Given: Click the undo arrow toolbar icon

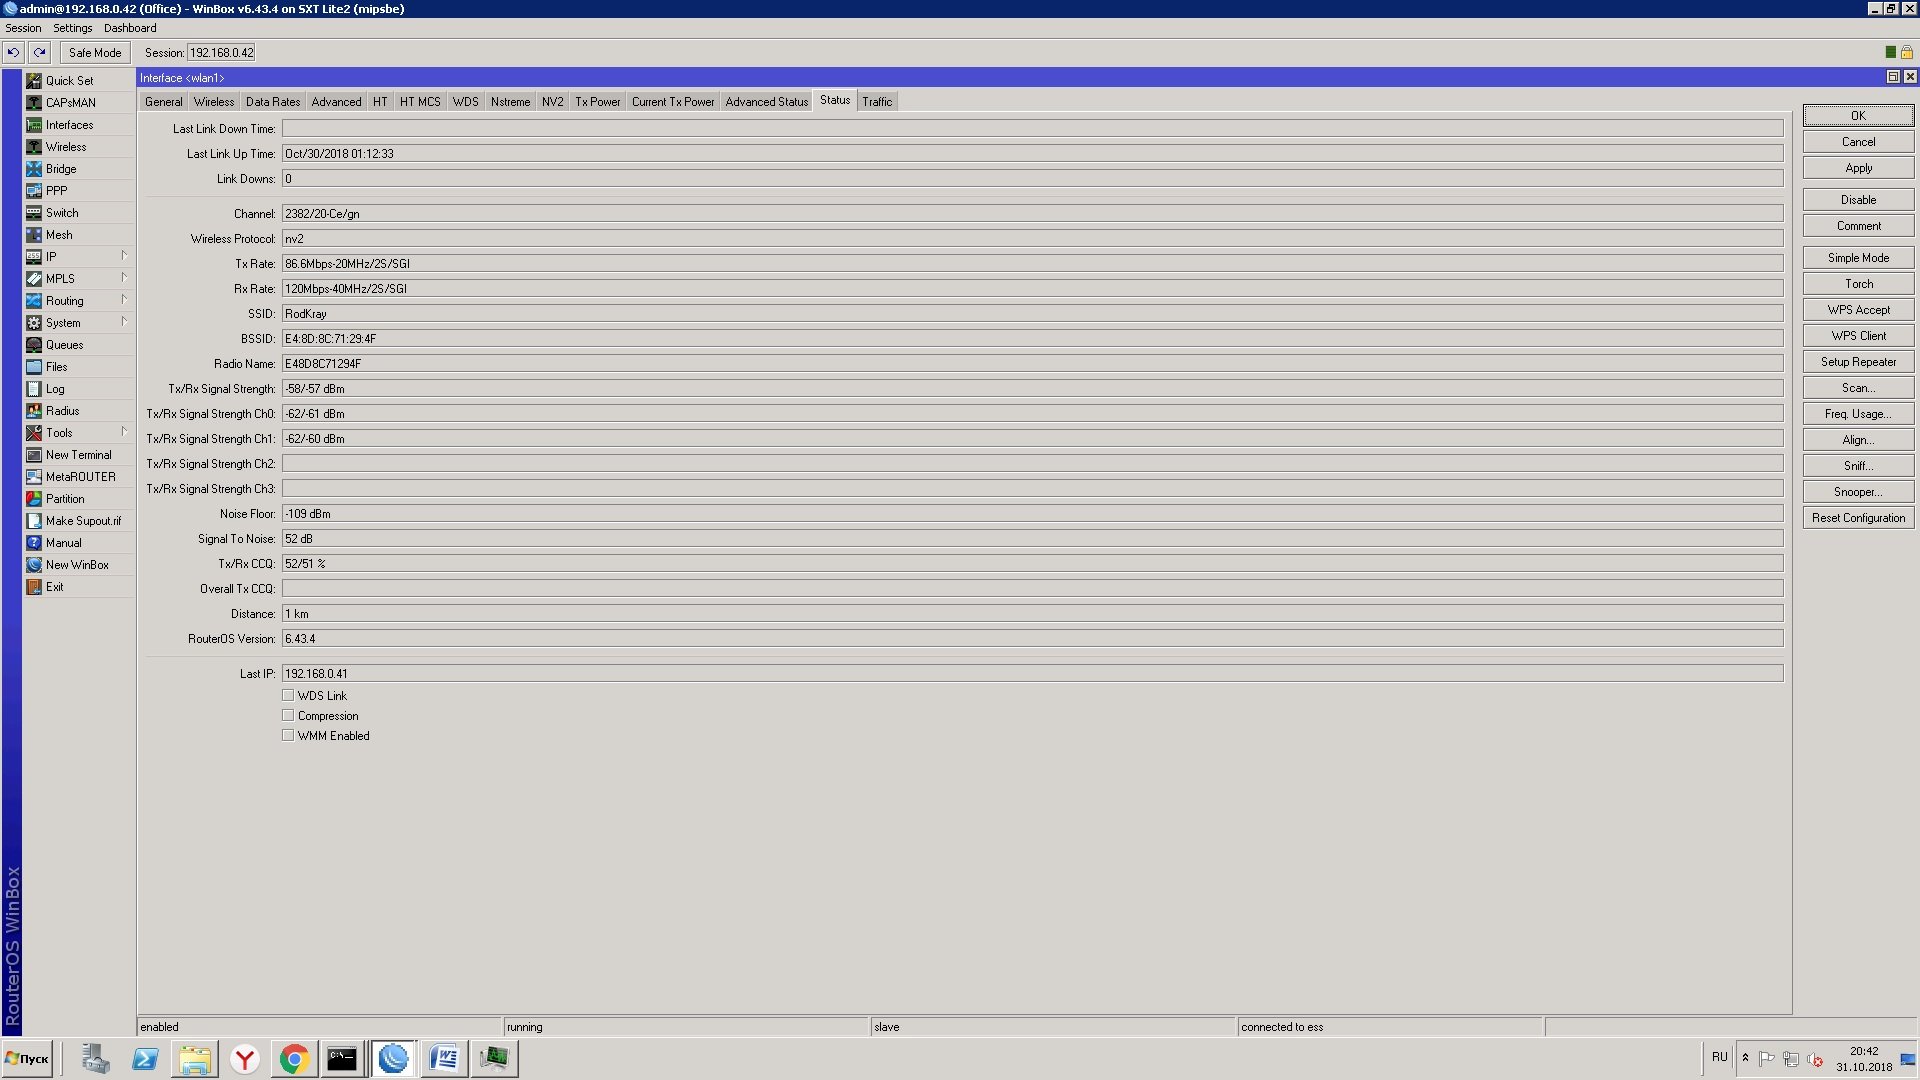Looking at the screenshot, I should pos(13,52).
